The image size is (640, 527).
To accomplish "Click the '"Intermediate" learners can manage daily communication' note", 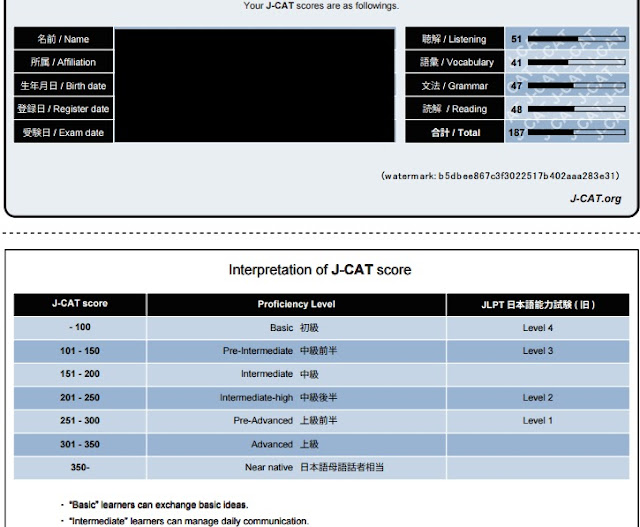I will pyautogui.click(x=189, y=521).
